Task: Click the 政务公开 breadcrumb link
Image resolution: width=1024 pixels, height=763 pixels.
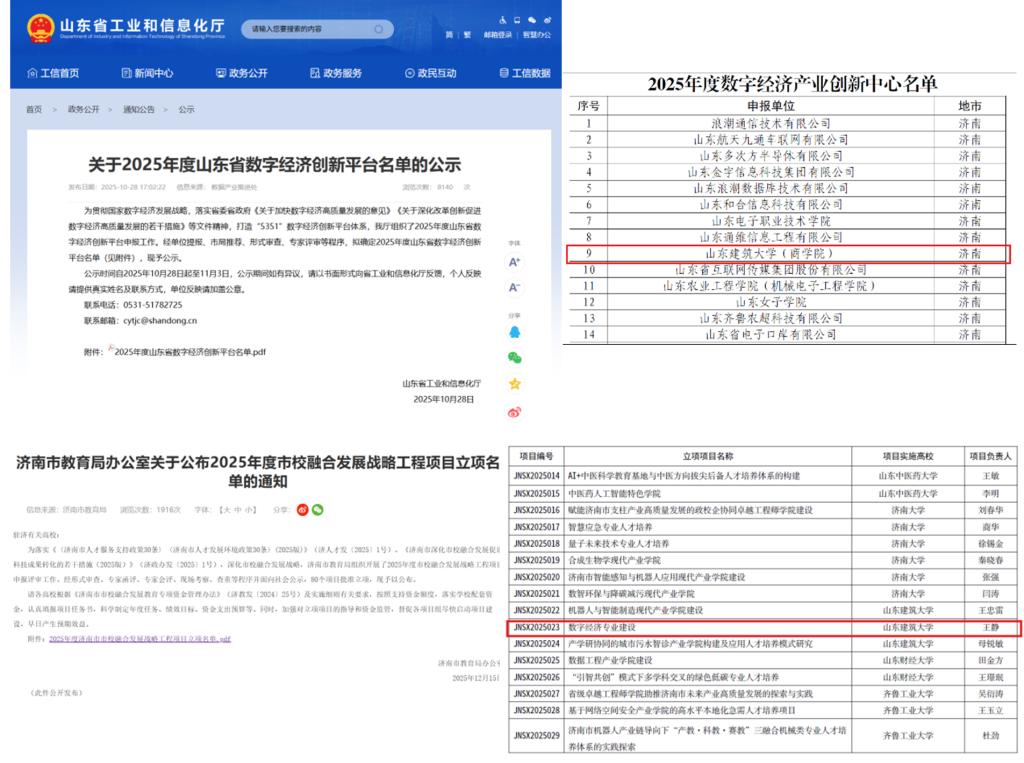Action: (x=84, y=109)
